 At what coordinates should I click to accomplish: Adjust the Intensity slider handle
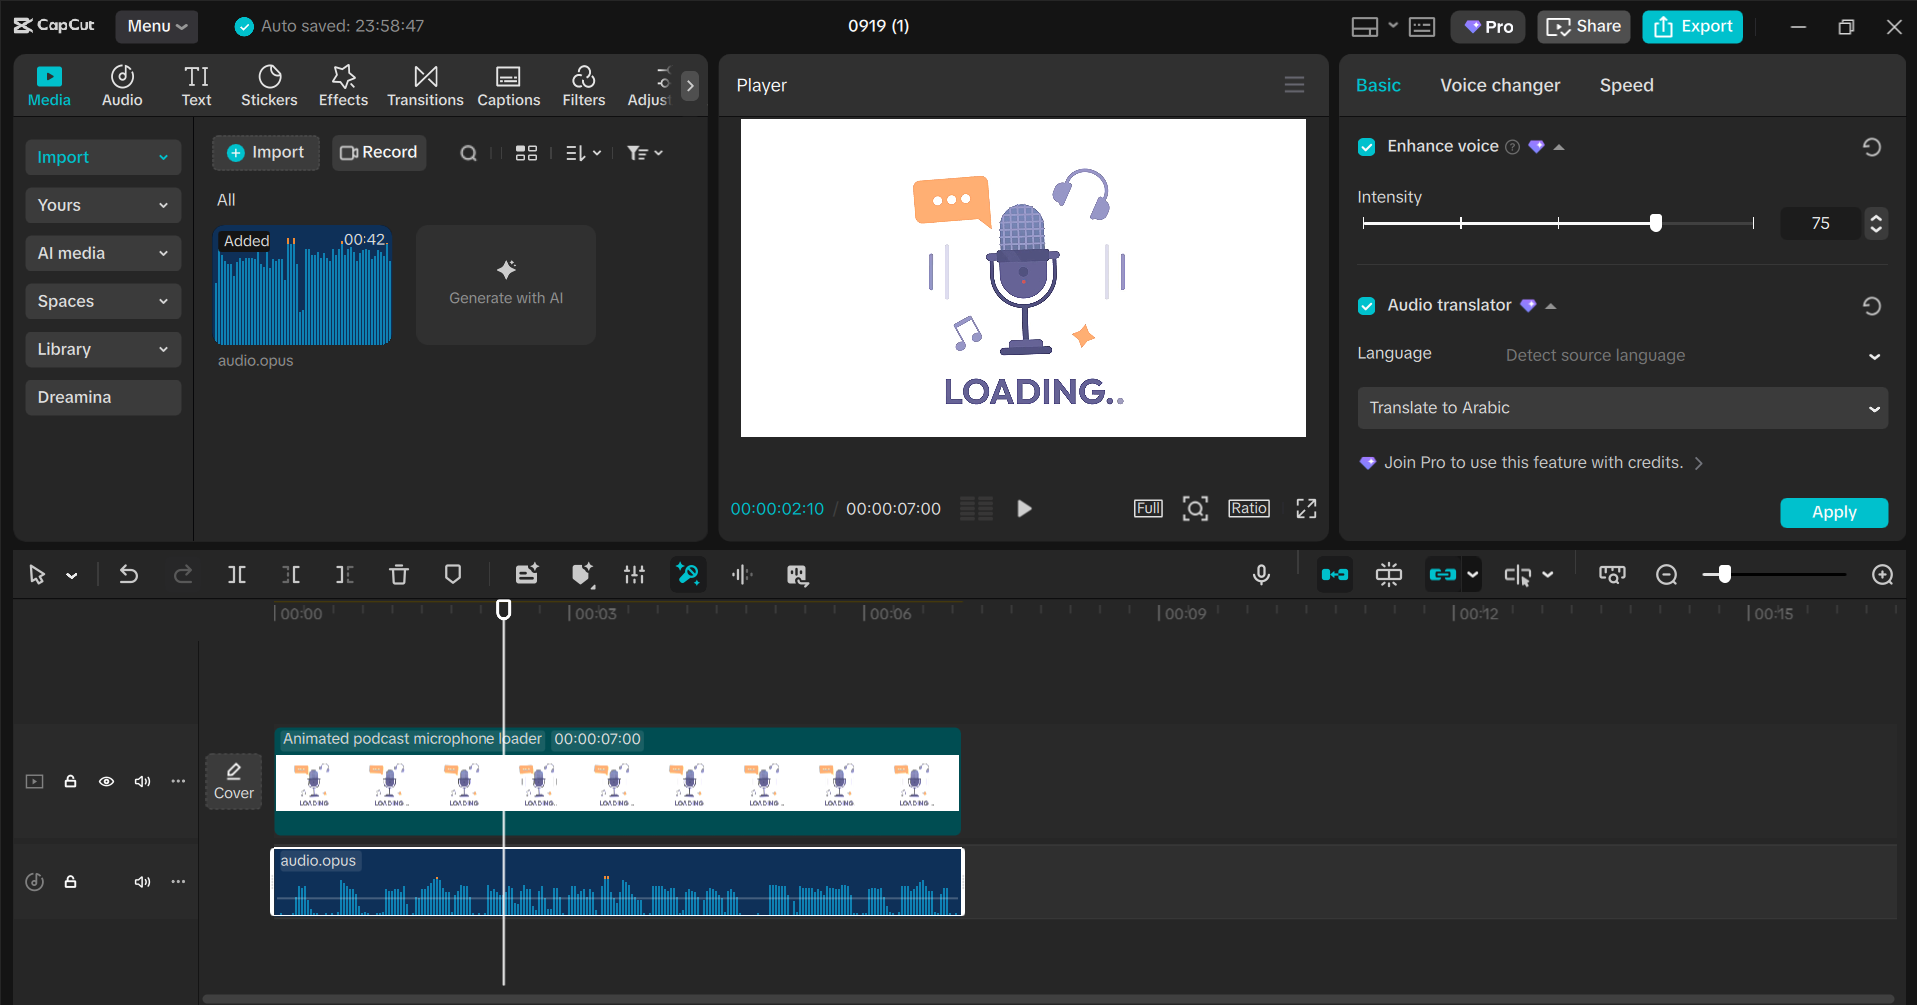point(1655,223)
